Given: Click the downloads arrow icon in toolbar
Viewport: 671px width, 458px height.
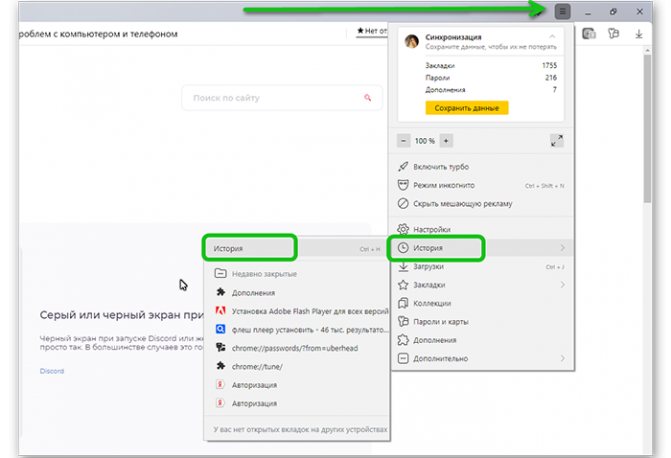Looking at the screenshot, I should (x=638, y=34).
